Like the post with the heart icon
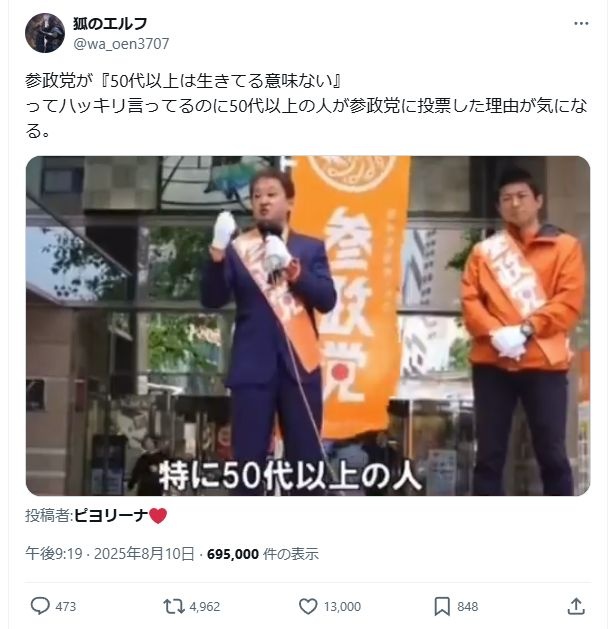The width and height of the screenshot is (610, 629). (x=308, y=606)
